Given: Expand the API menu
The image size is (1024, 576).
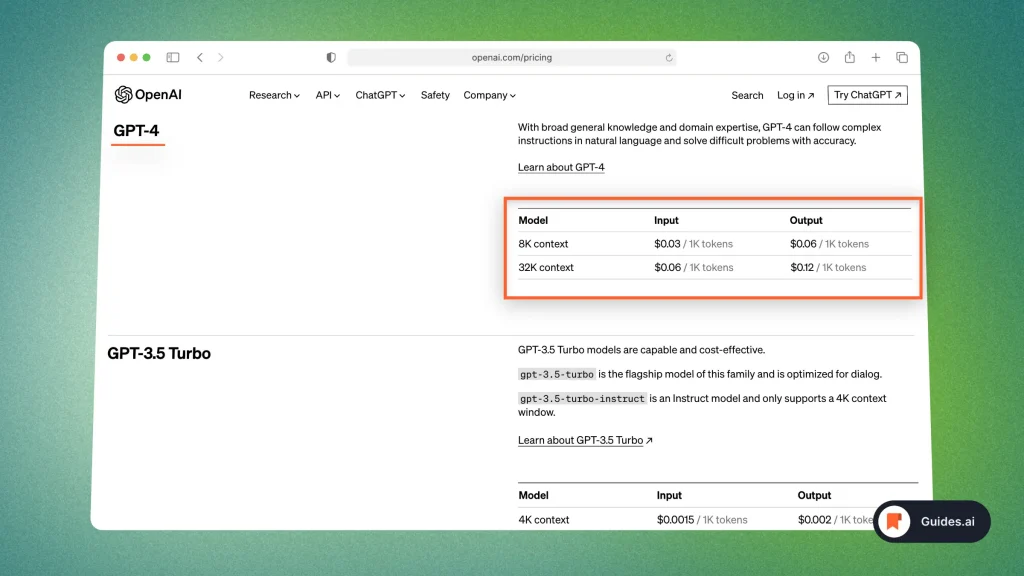Looking at the screenshot, I should click(x=328, y=95).
